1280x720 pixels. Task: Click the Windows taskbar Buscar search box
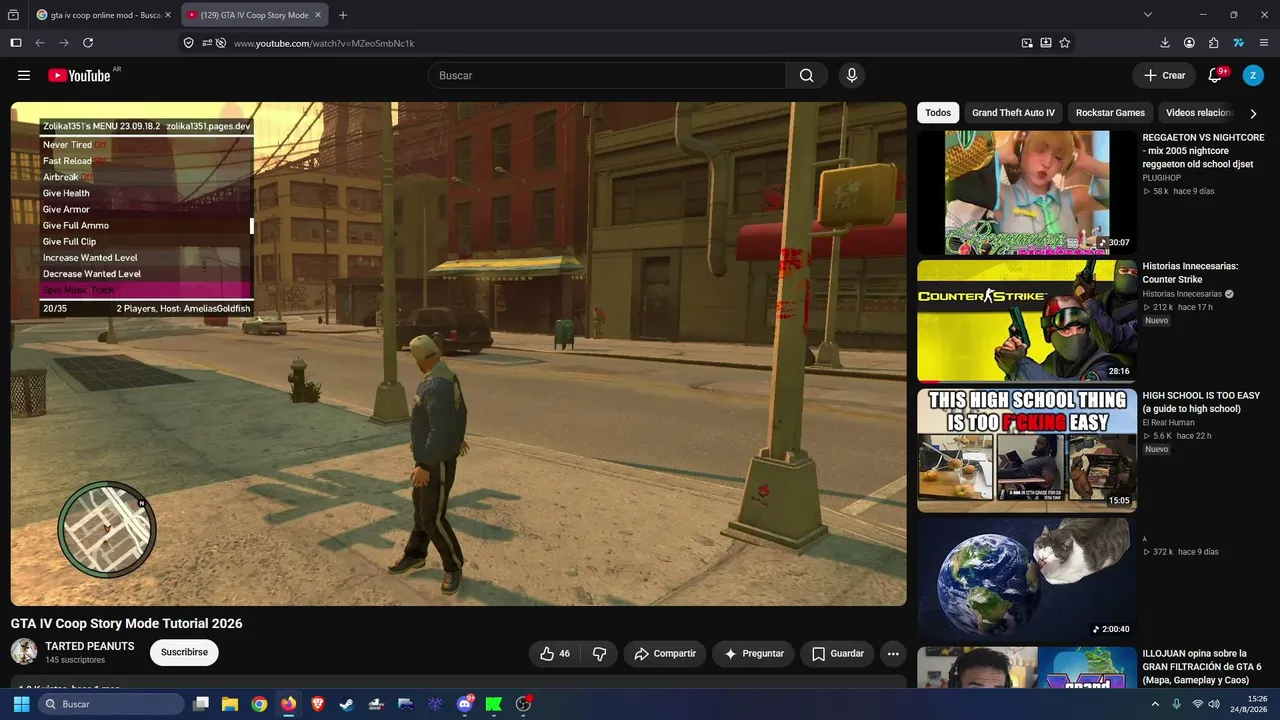[110, 704]
